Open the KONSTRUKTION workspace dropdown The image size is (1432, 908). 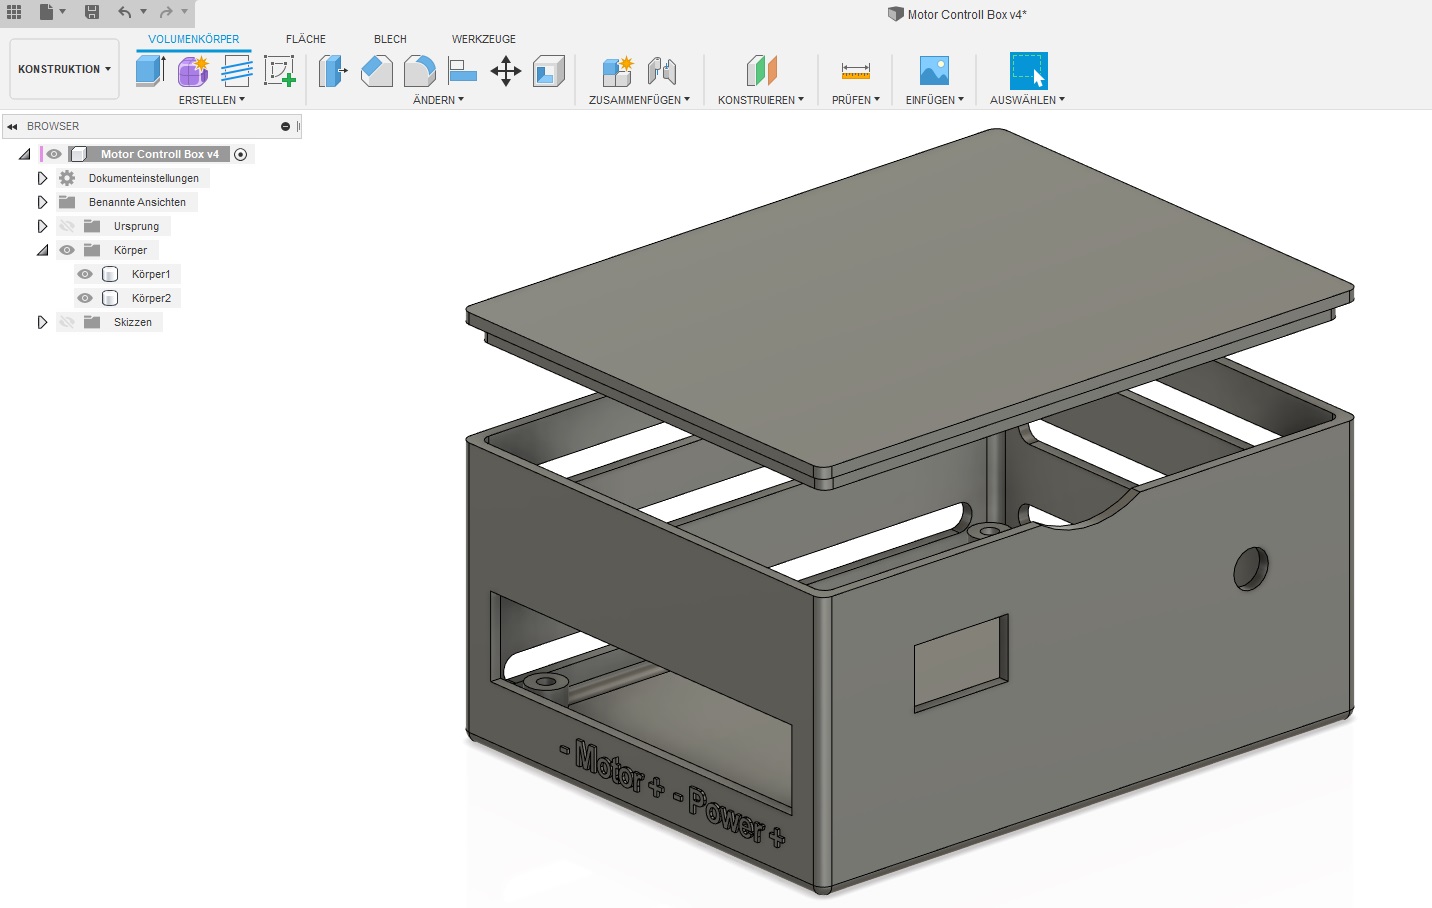pos(64,69)
